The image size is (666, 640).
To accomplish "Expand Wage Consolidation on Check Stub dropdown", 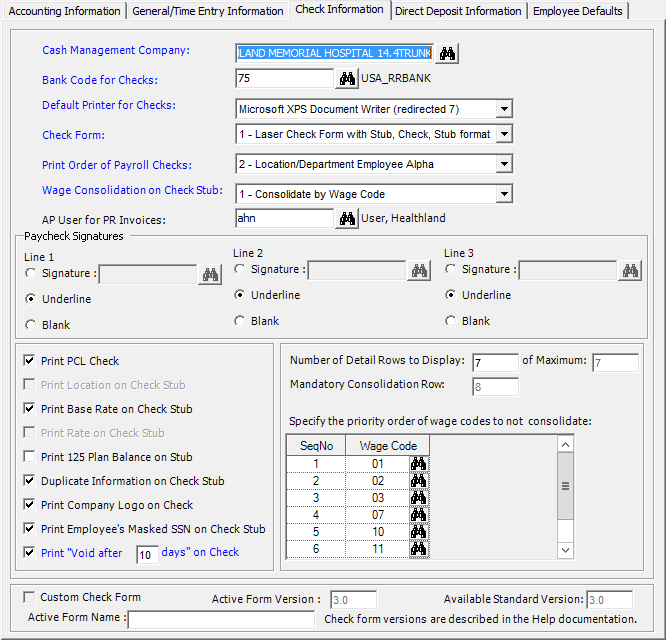I will pyautogui.click(x=504, y=194).
